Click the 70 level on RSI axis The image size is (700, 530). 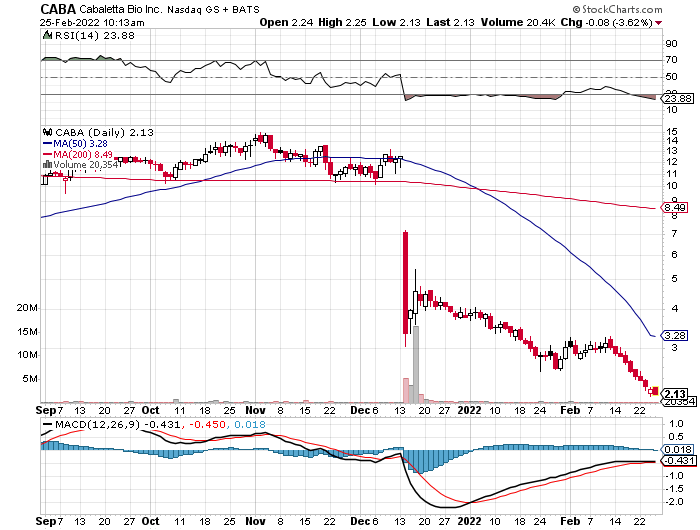coord(671,60)
